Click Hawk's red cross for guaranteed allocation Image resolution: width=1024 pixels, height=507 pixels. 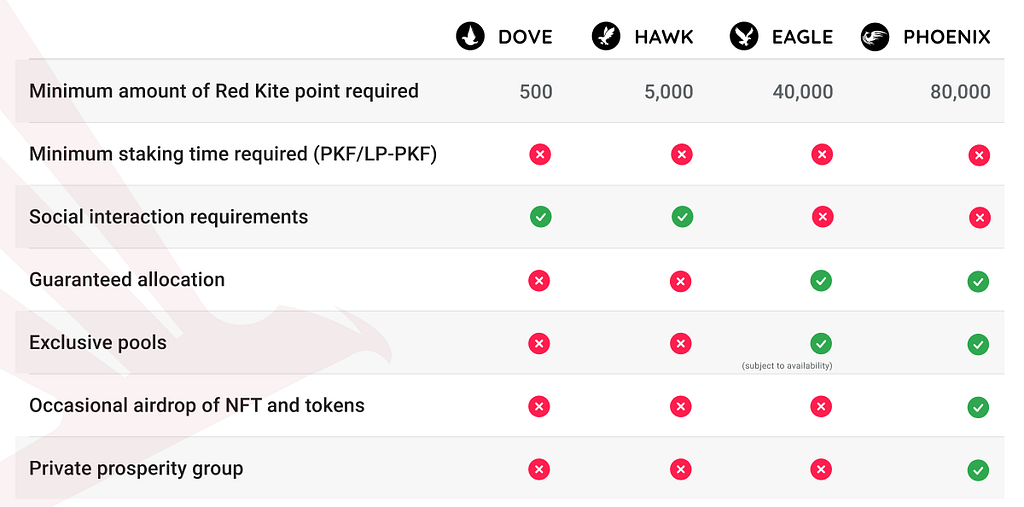pos(680,282)
